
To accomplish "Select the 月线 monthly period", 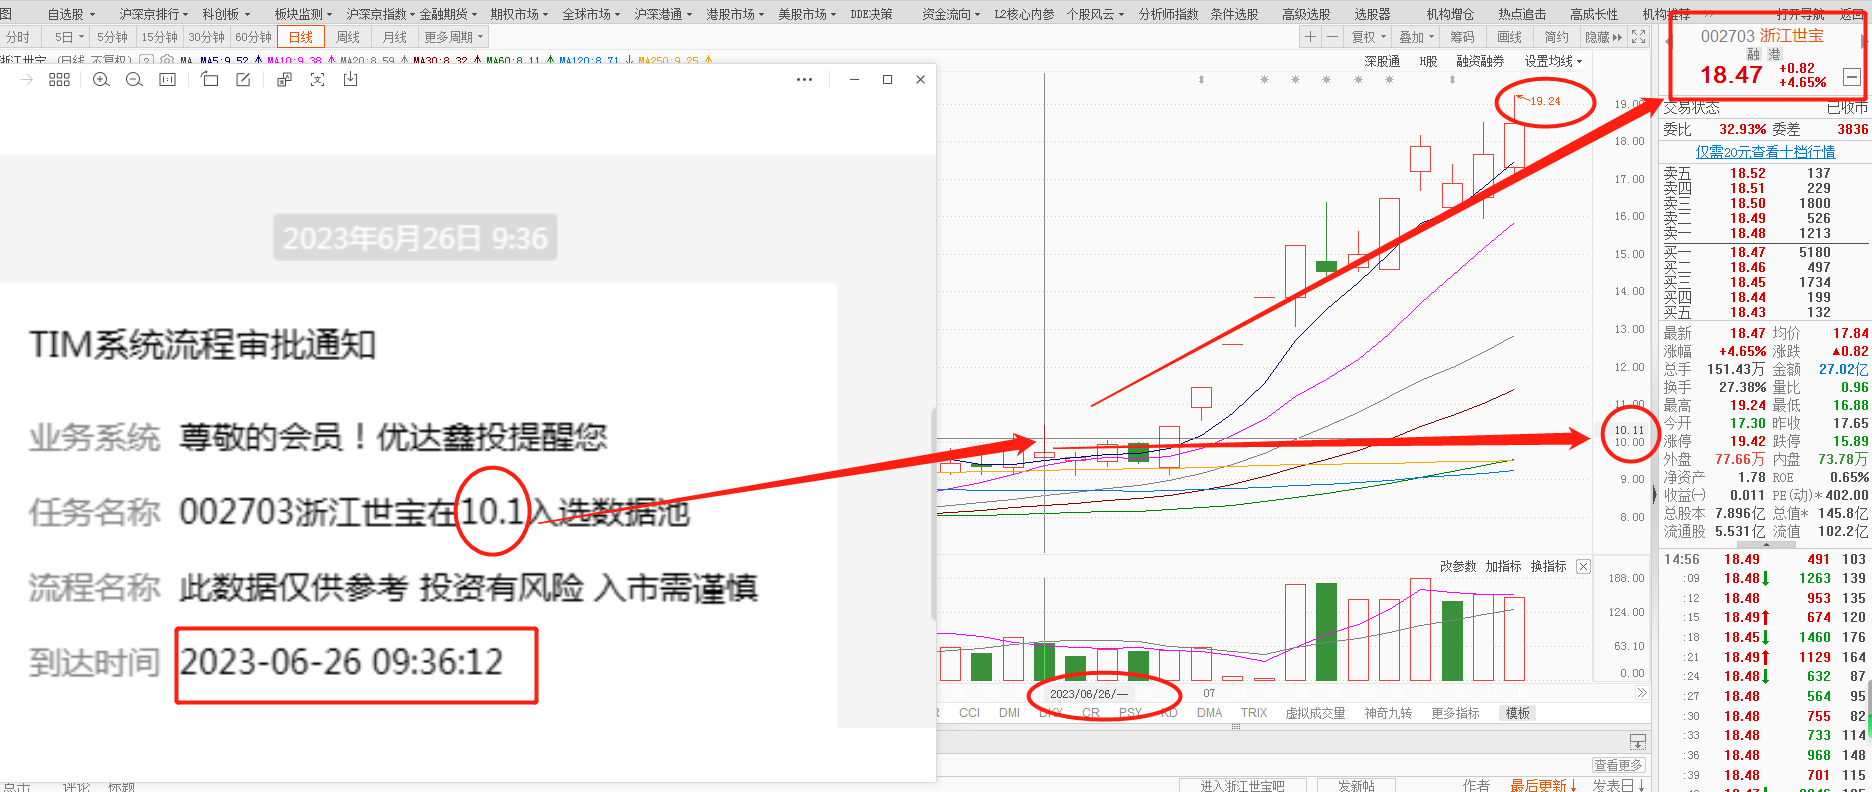I will tap(395, 37).
